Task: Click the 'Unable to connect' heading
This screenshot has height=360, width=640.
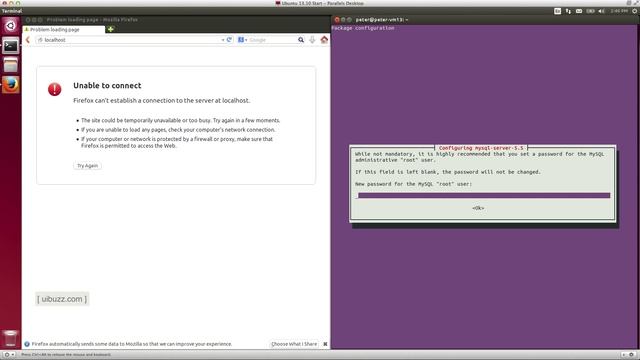Action: [x=107, y=85]
